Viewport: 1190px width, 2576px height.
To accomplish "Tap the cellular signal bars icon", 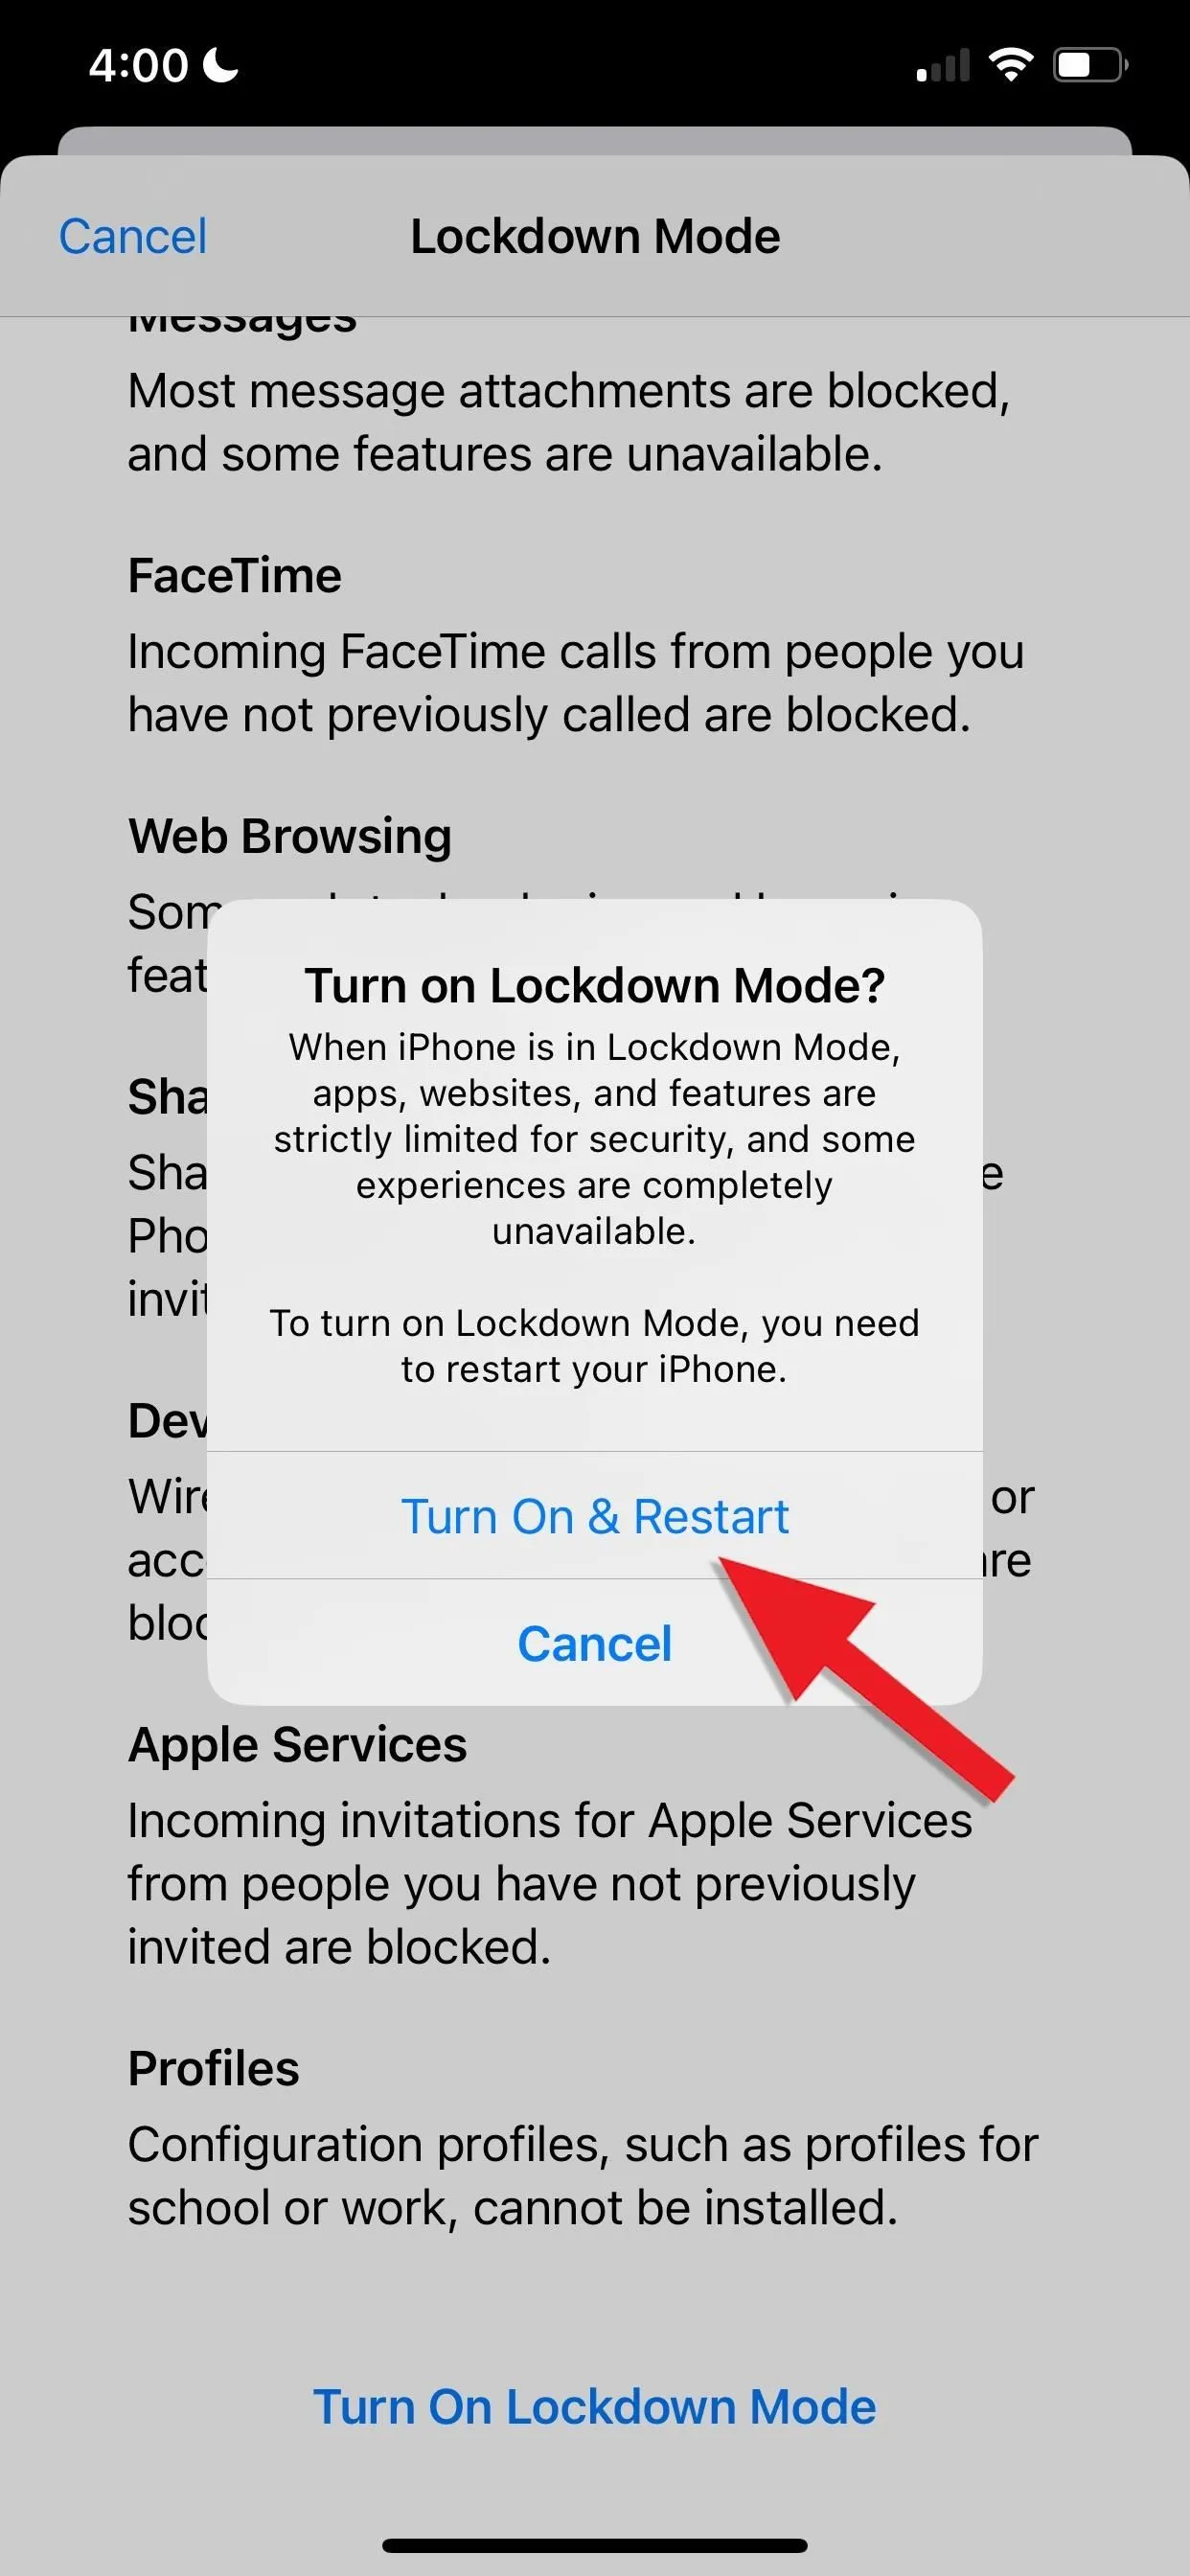I will [943, 66].
